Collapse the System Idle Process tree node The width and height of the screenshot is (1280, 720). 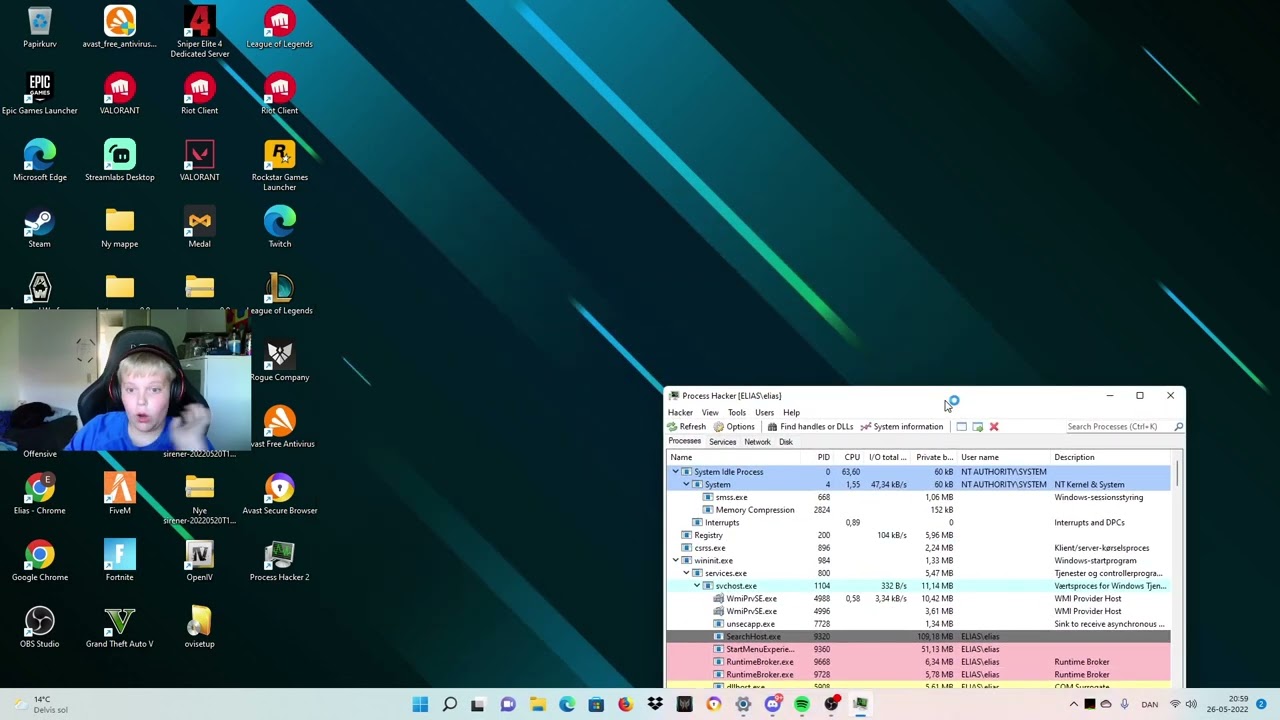(x=675, y=472)
